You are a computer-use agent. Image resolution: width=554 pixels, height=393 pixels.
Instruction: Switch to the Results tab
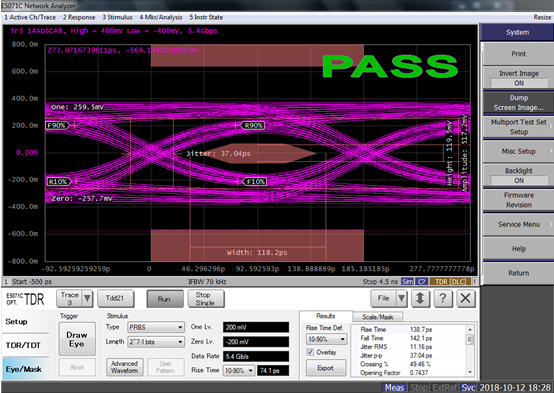click(x=326, y=316)
